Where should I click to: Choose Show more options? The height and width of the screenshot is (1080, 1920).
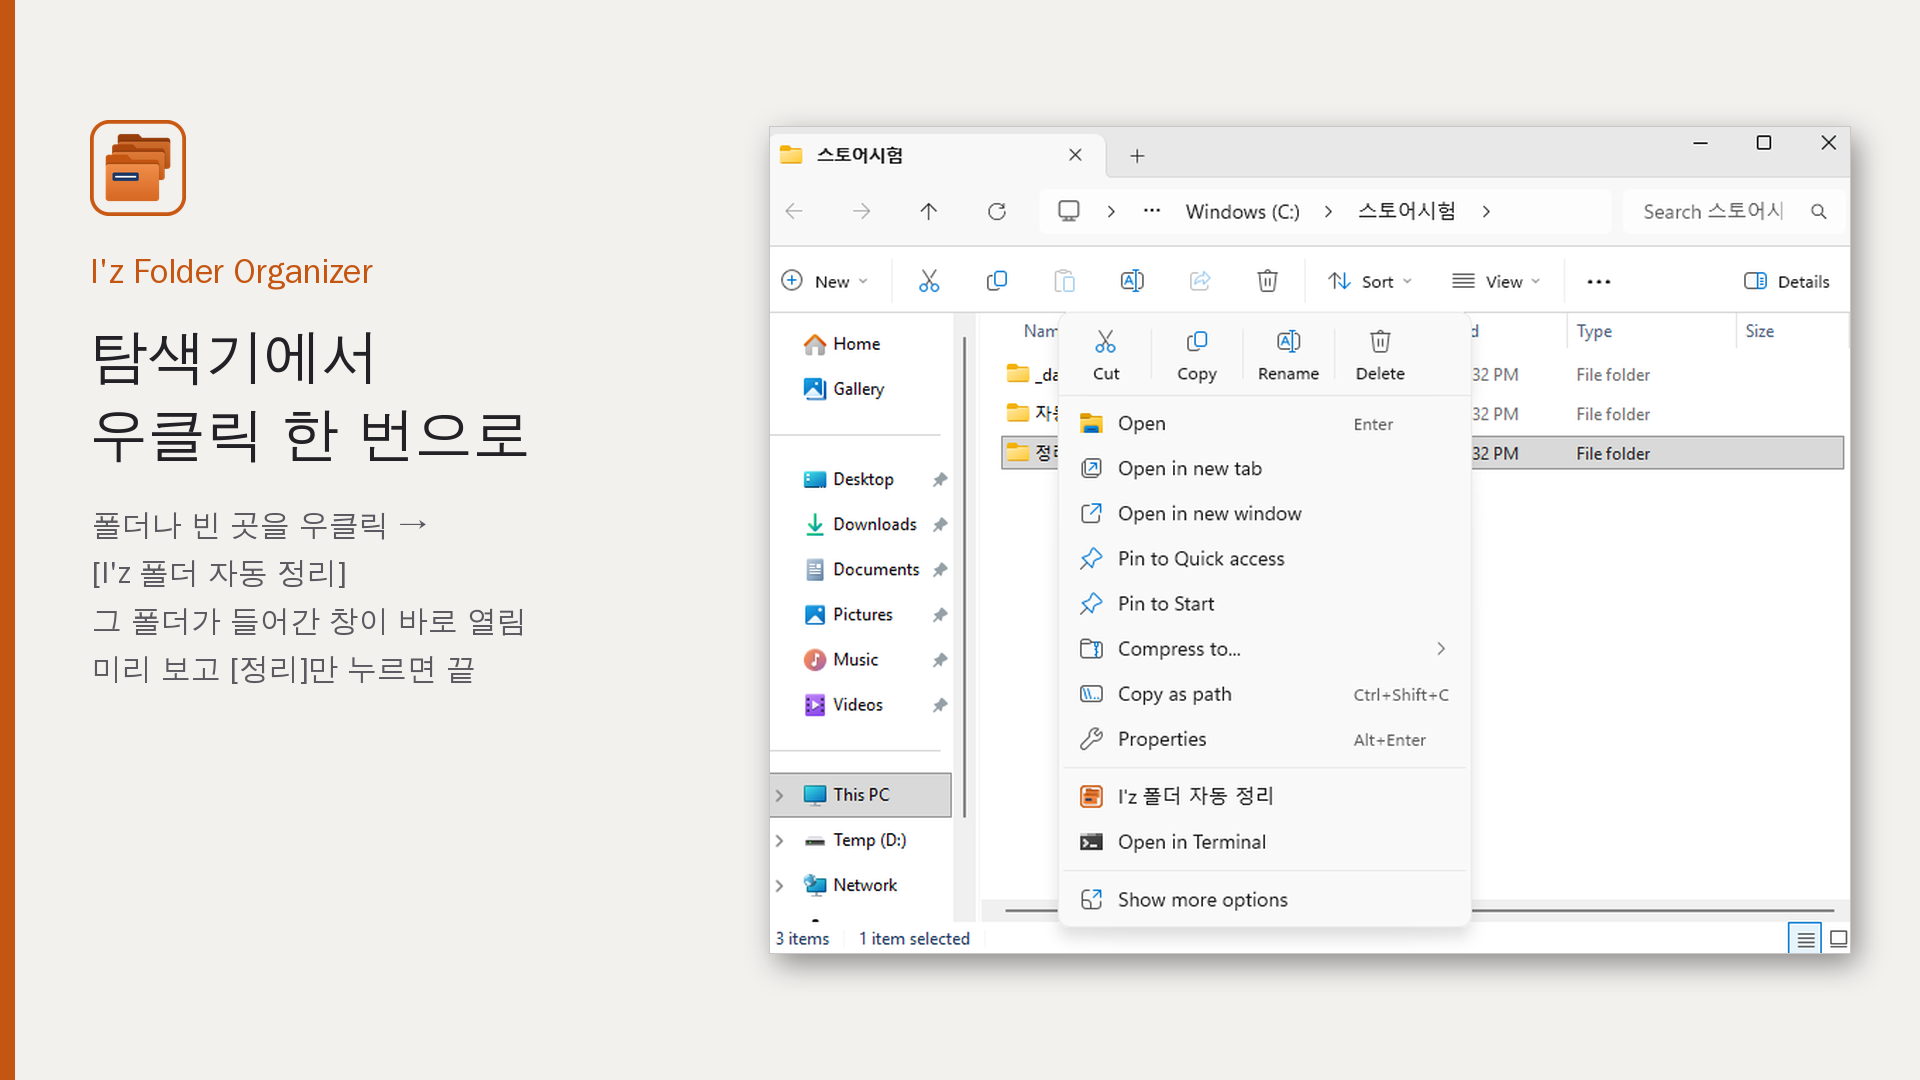pos(1264,900)
